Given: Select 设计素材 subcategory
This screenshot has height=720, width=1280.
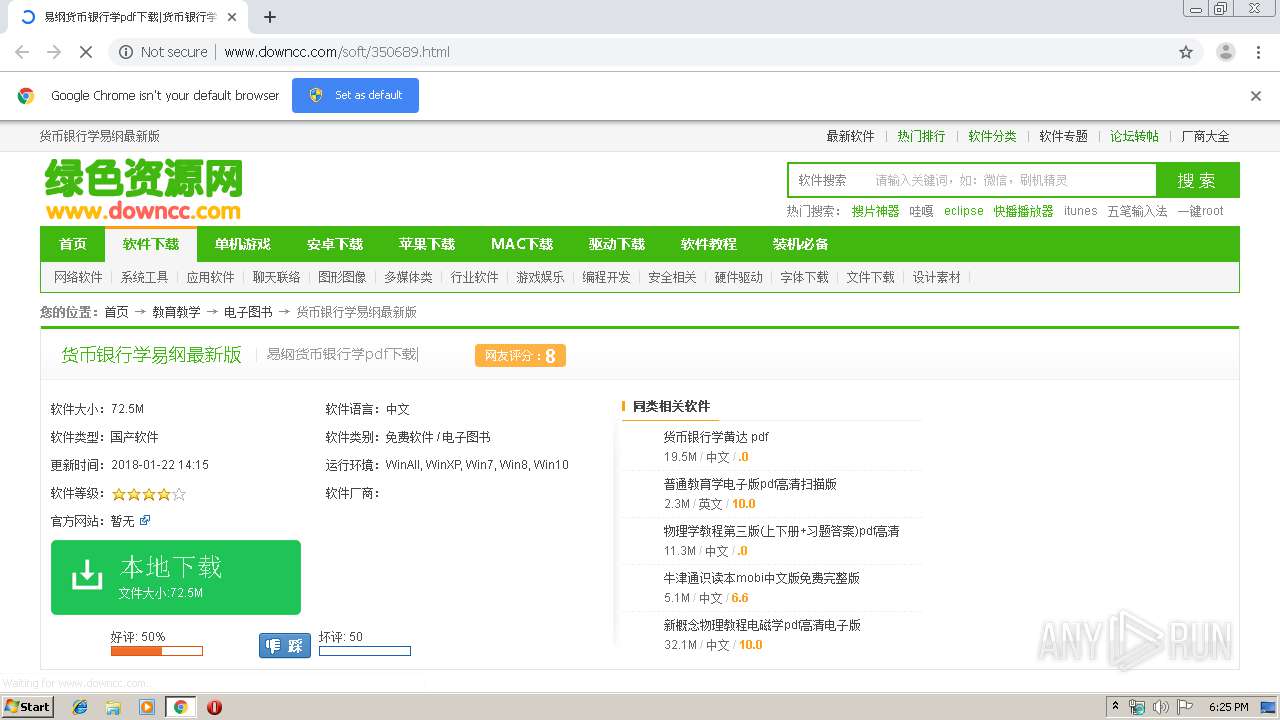Looking at the screenshot, I should pyautogui.click(x=936, y=278).
